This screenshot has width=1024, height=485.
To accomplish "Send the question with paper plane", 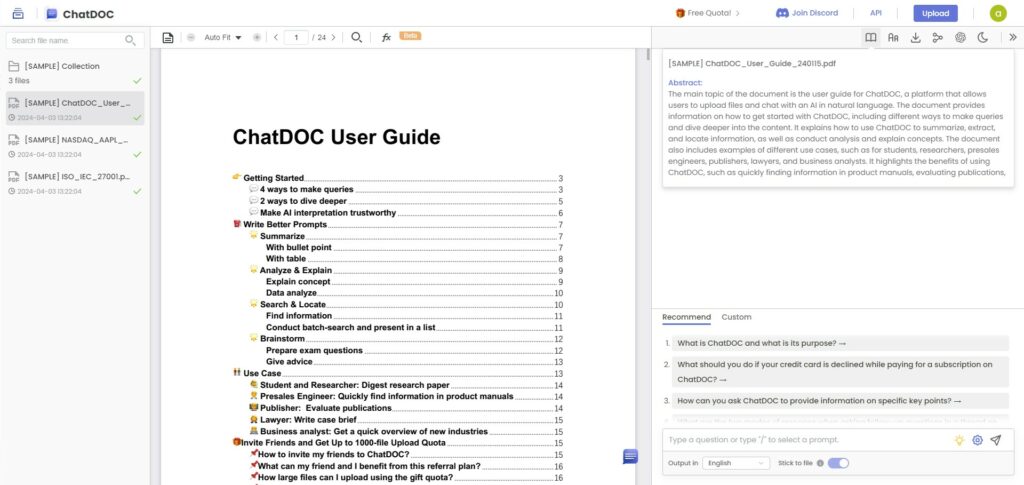I will coord(995,440).
